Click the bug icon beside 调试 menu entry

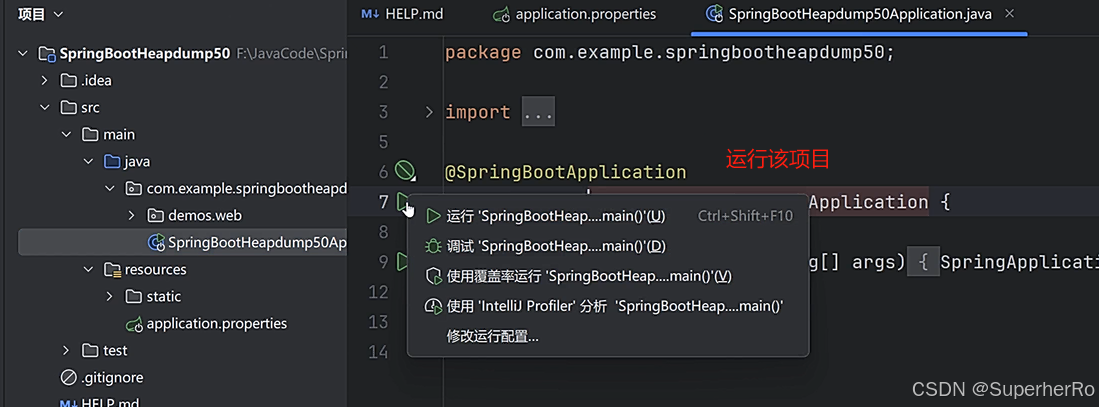click(x=433, y=247)
